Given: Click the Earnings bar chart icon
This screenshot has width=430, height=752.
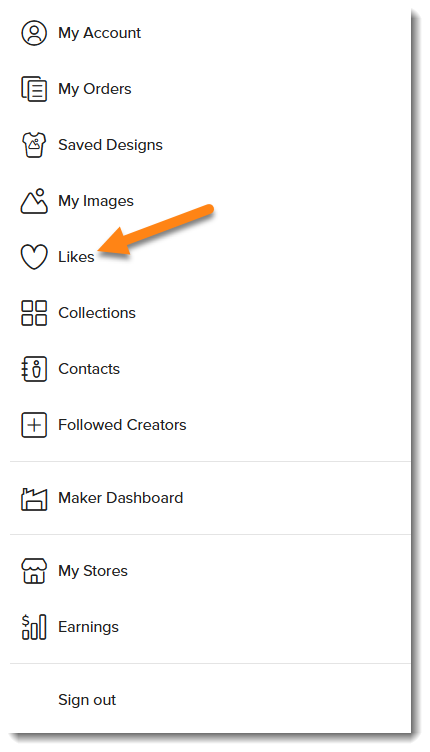Looking at the screenshot, I should 34,627.
